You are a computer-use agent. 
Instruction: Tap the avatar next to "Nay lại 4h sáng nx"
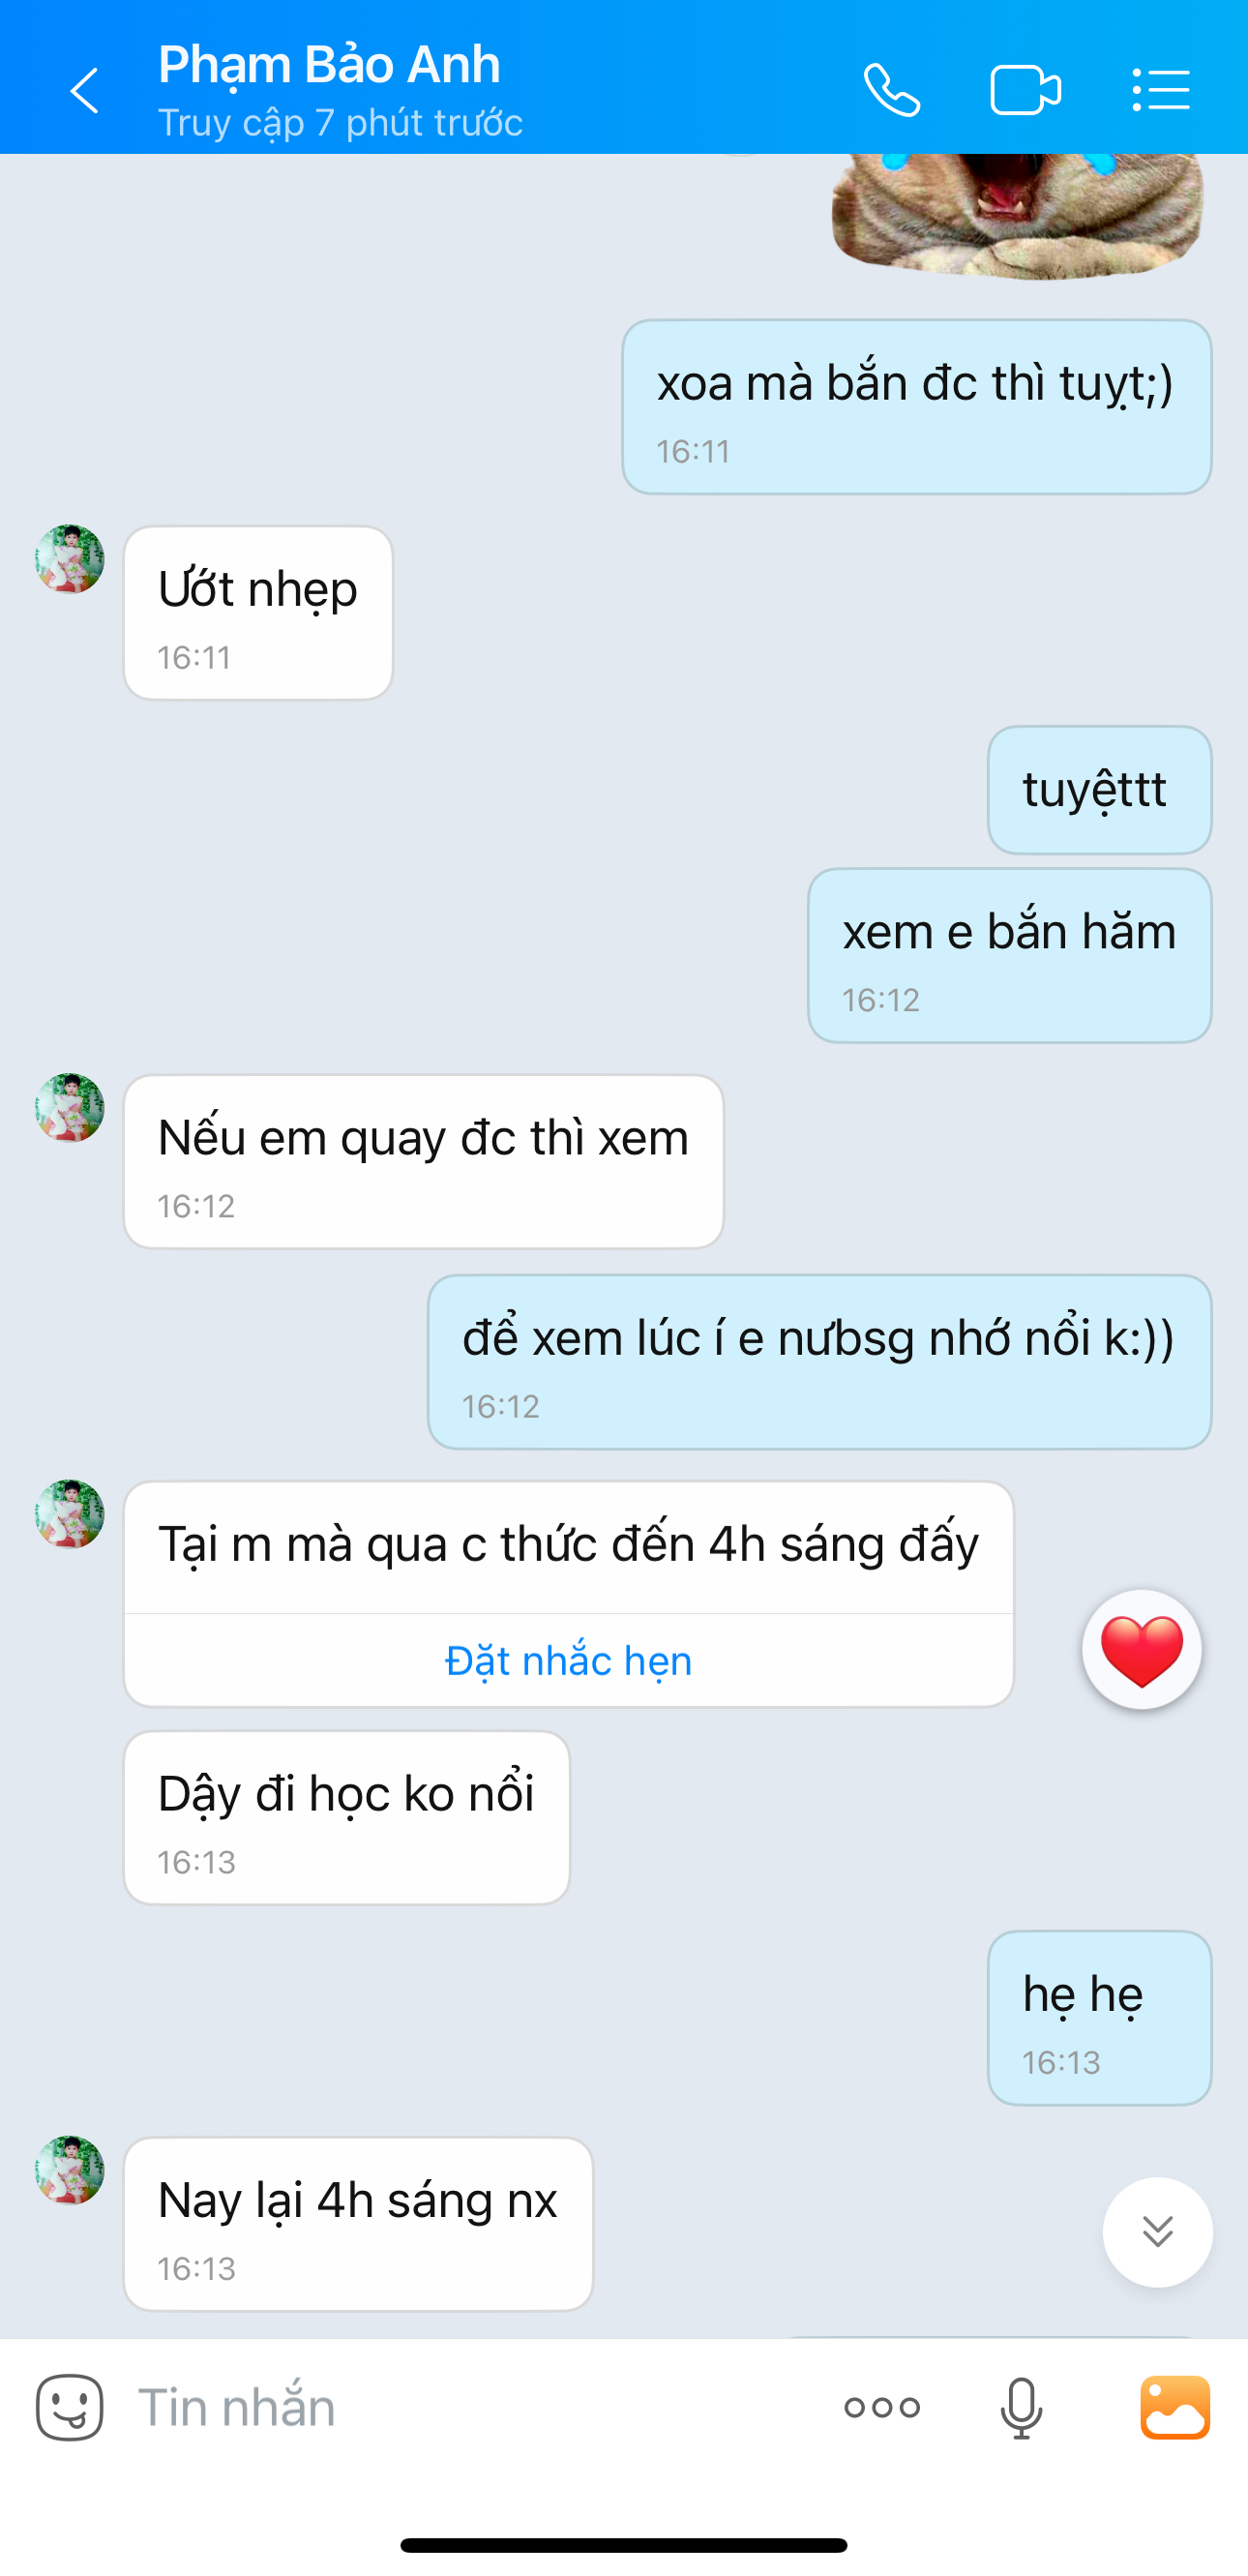click(70, 2170)
